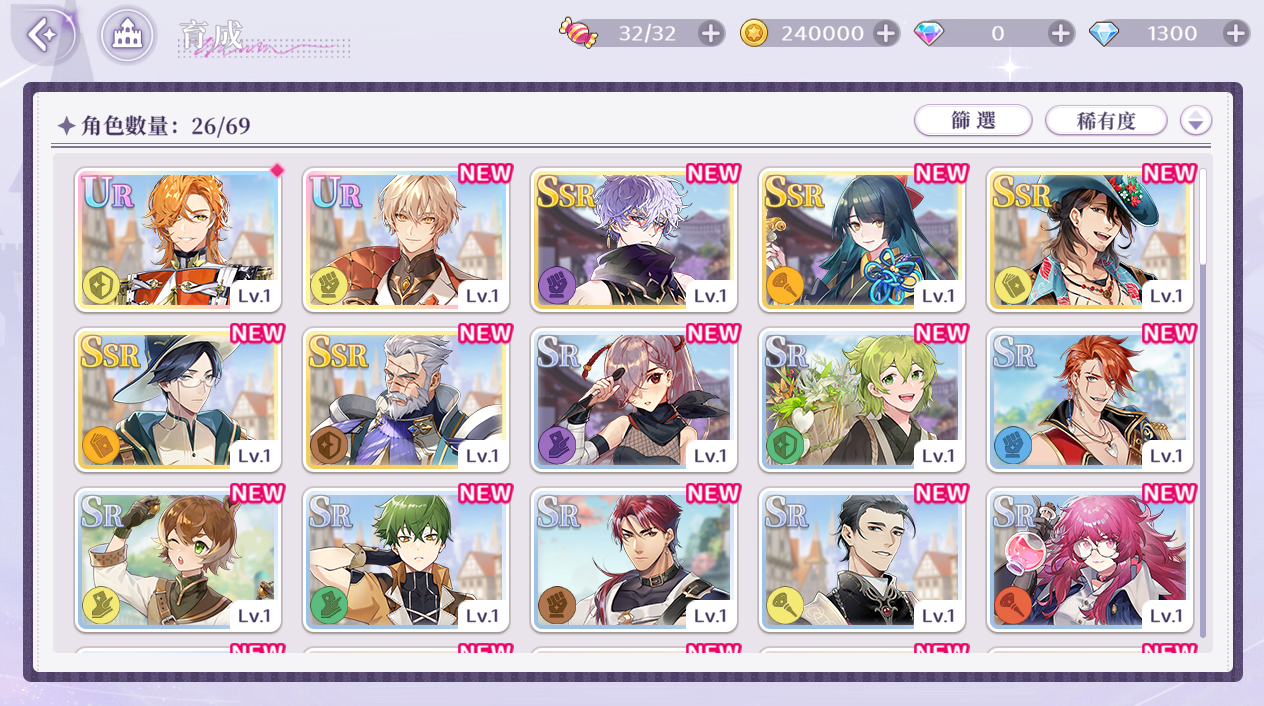
Task: Pick the green-haired SR card with flowers
Action: point(862,400)
